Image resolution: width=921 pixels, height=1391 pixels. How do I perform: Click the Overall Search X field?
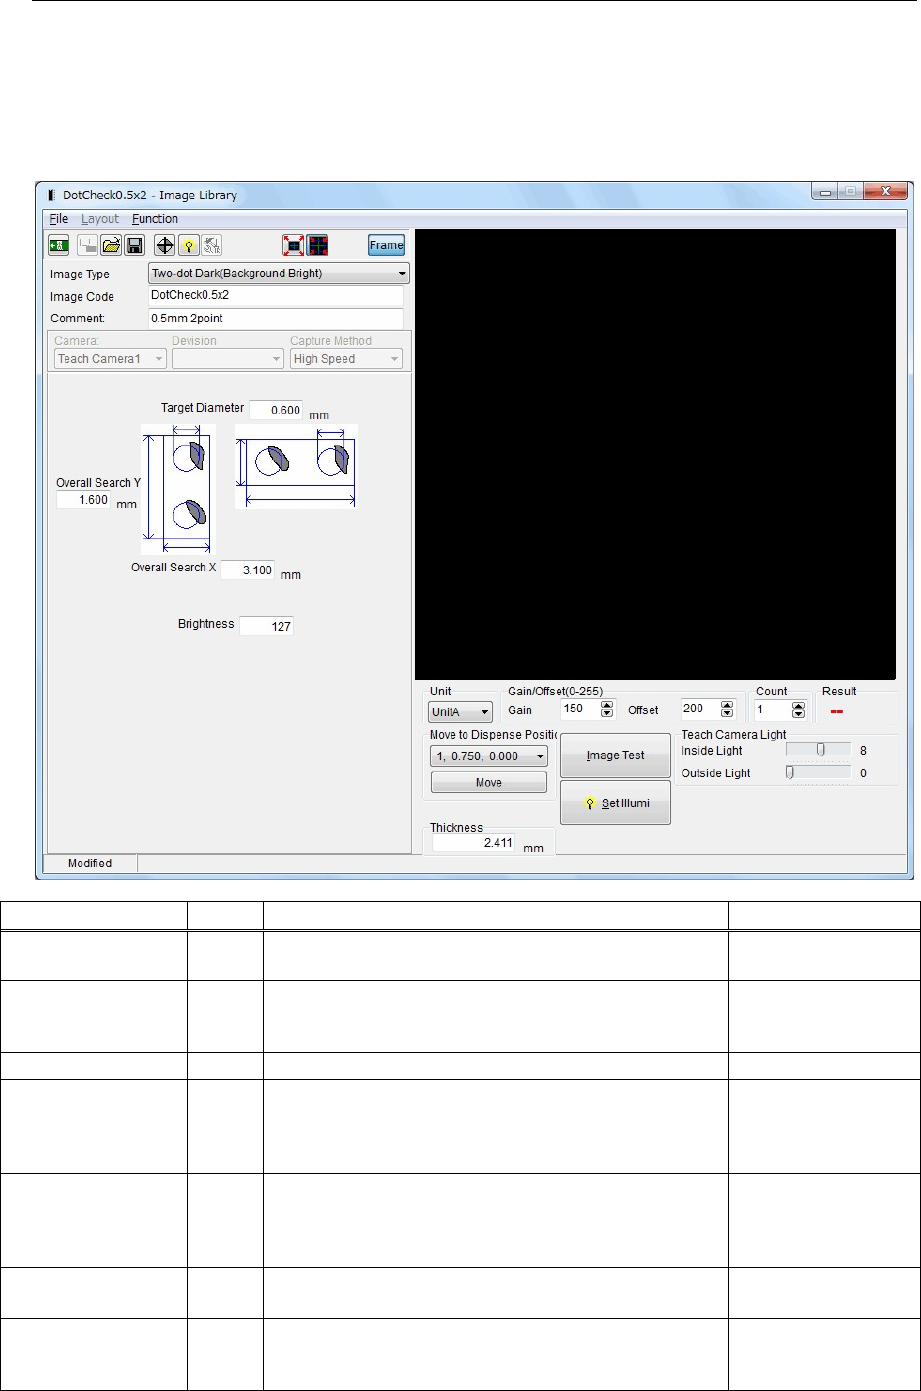coord(247,570)
